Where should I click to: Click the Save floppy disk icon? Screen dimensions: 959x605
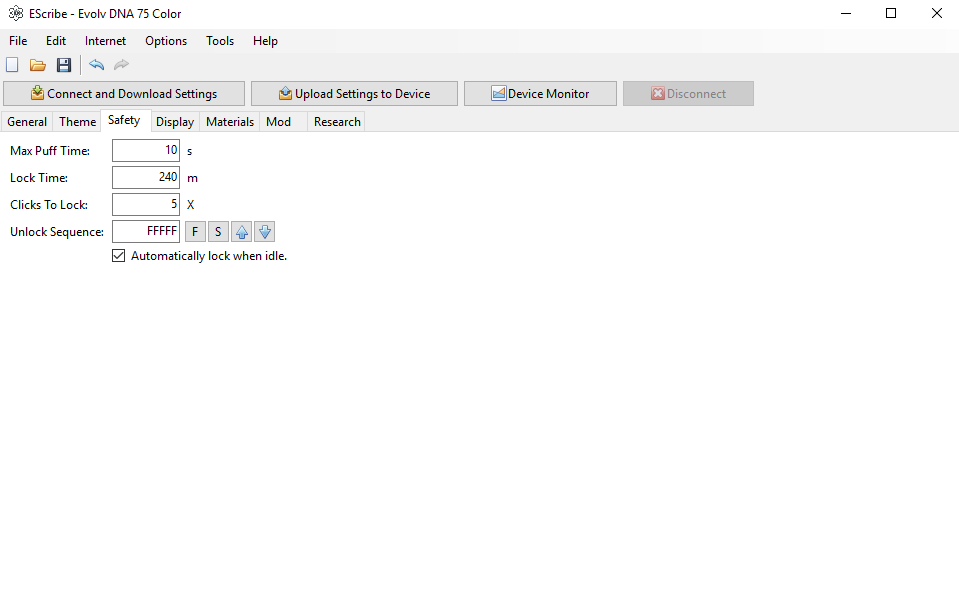(x=64, y=65)
